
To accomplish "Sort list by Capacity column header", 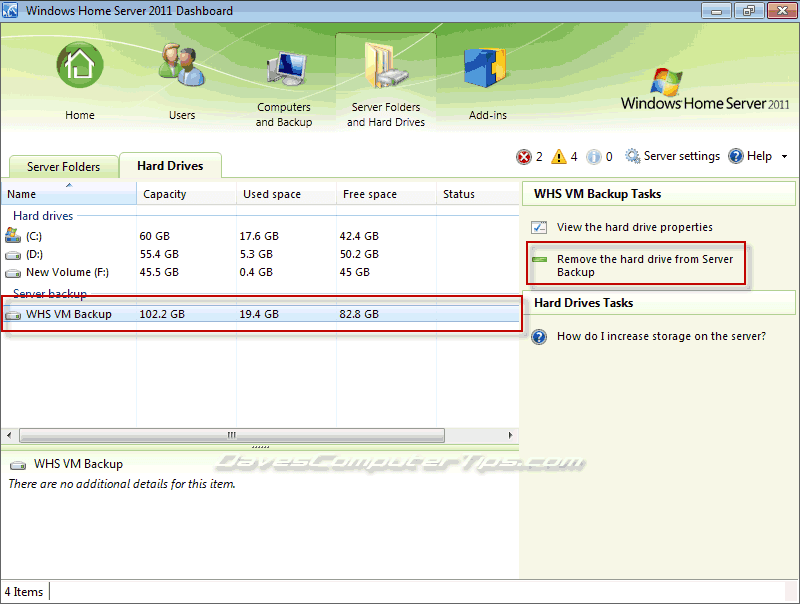I will click(186, 194).
